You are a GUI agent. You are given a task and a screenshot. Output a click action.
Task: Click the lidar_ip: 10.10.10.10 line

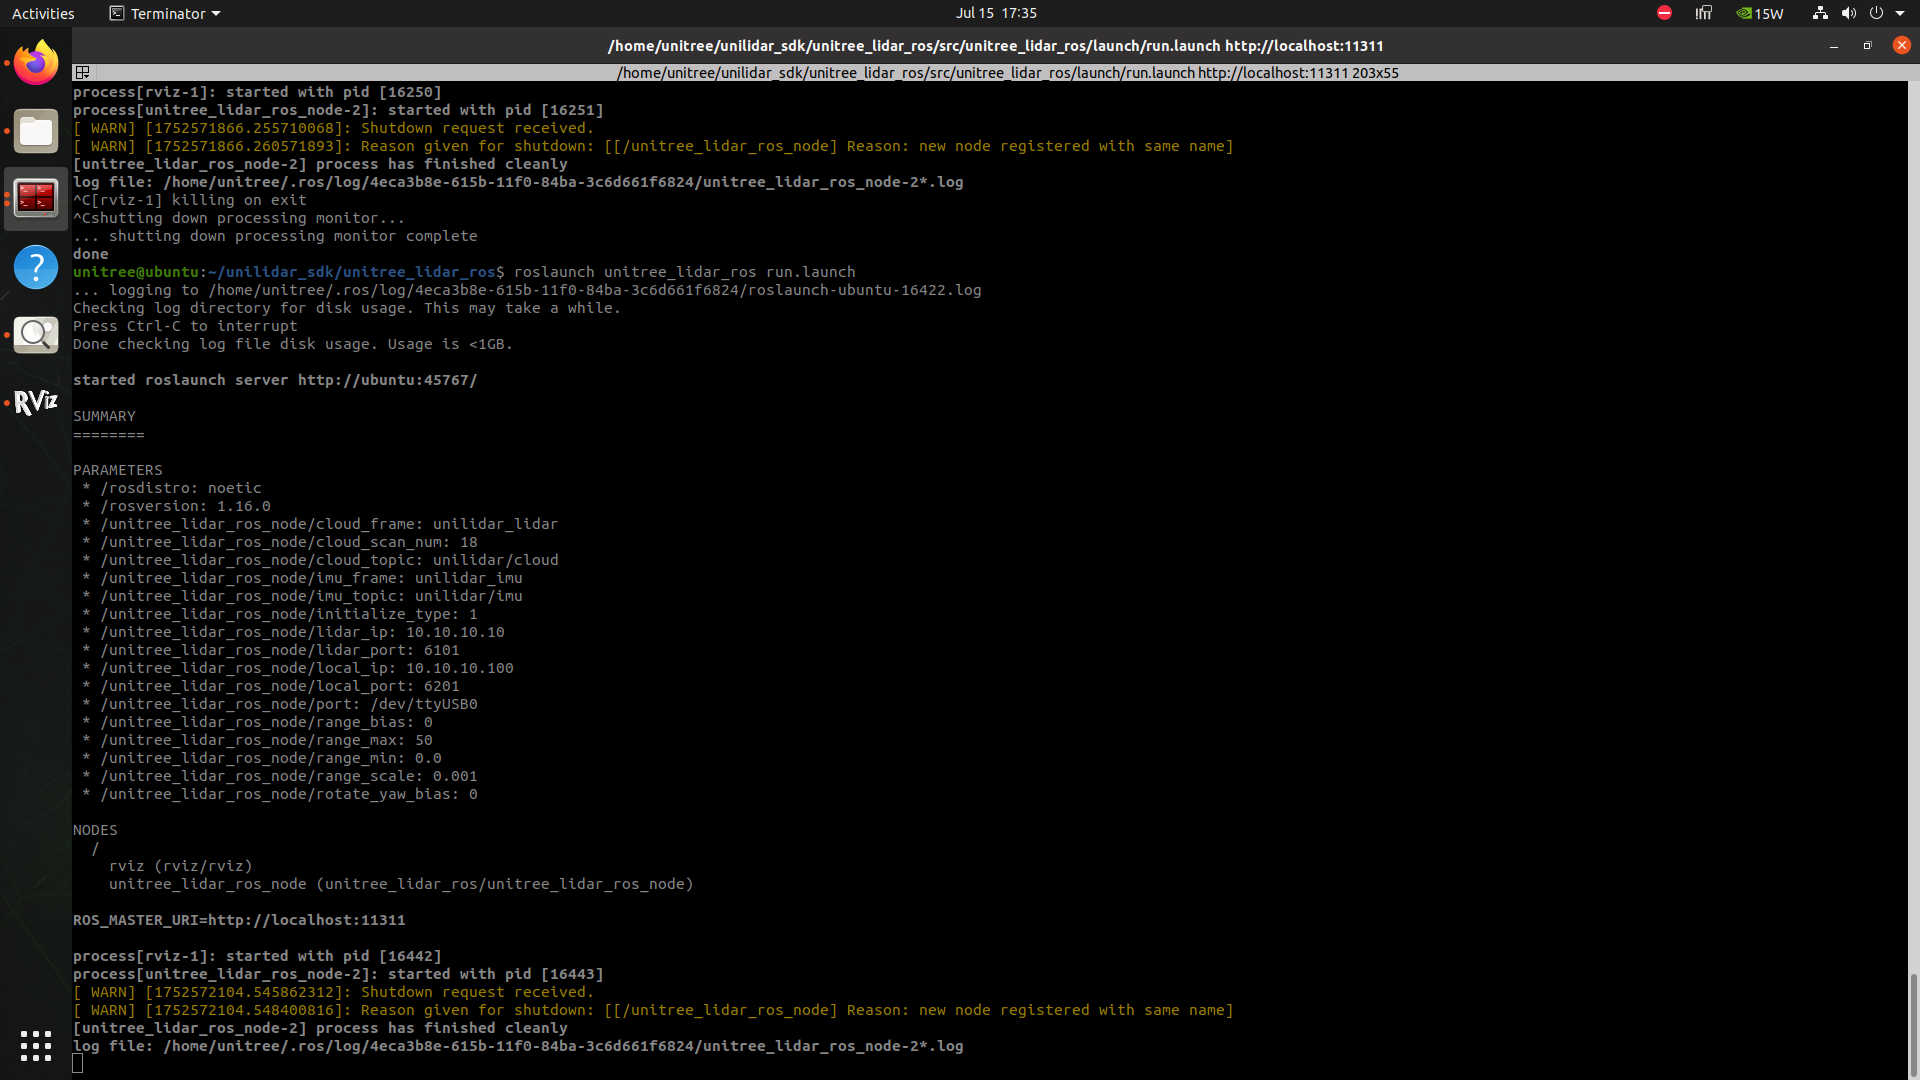click(x=293, y=632)
